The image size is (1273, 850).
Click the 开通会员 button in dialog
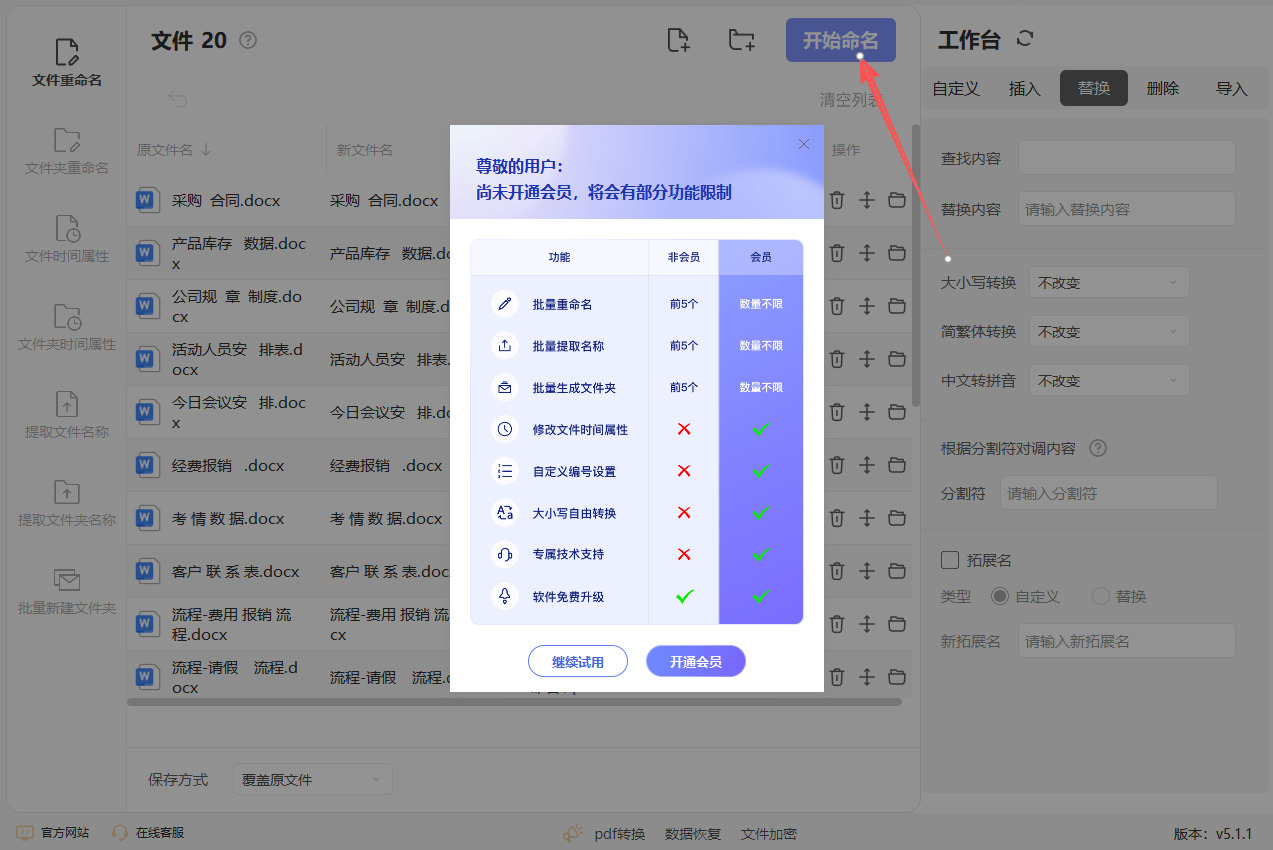(x=696, y=662)
